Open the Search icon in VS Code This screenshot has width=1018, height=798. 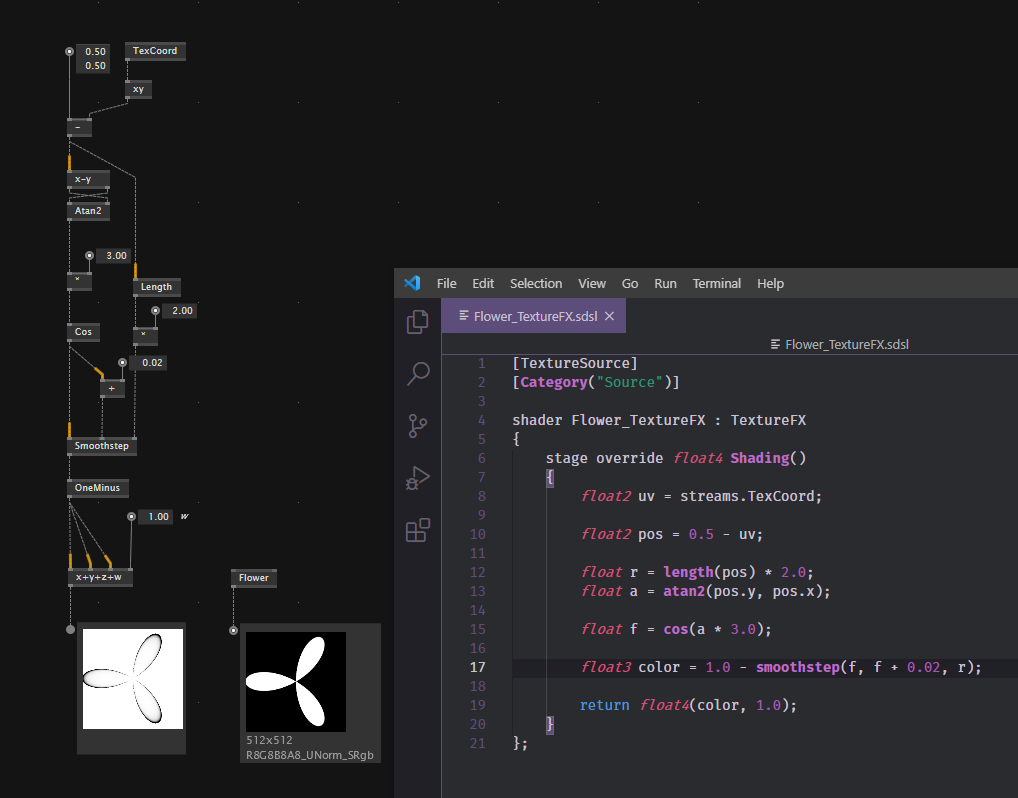point(417,374)
